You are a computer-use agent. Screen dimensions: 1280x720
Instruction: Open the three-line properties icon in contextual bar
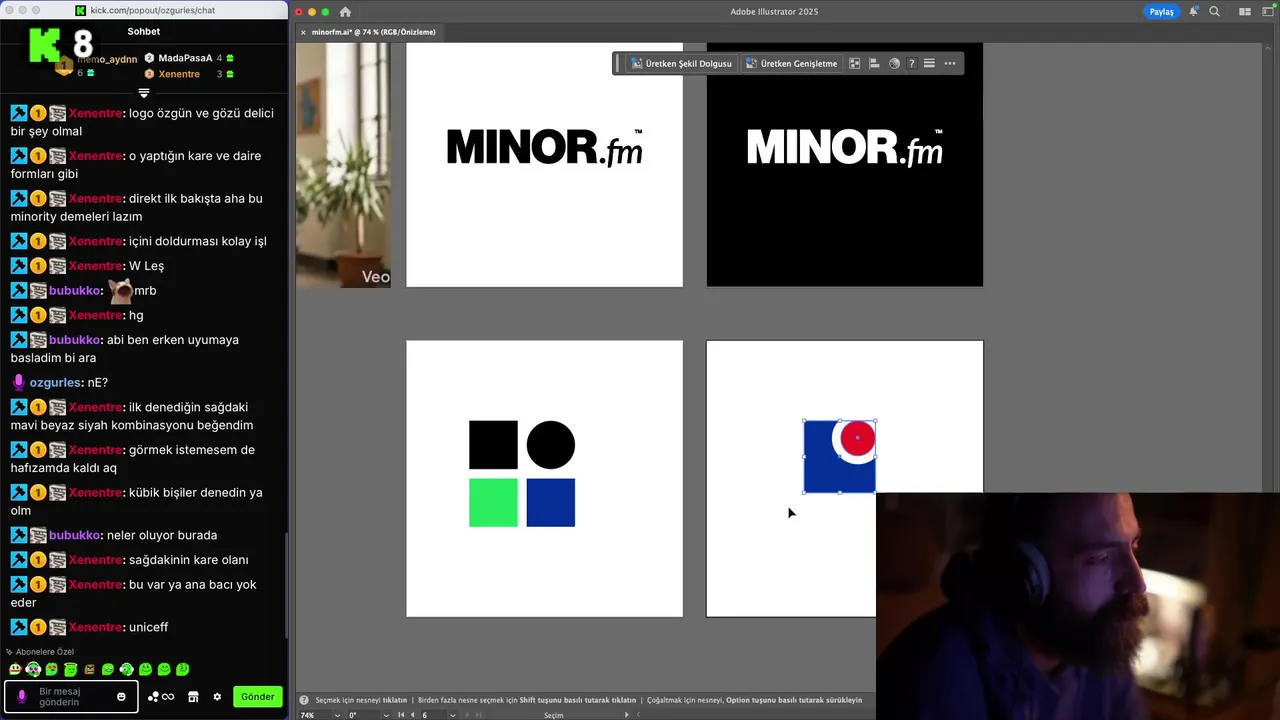(929, 64)
